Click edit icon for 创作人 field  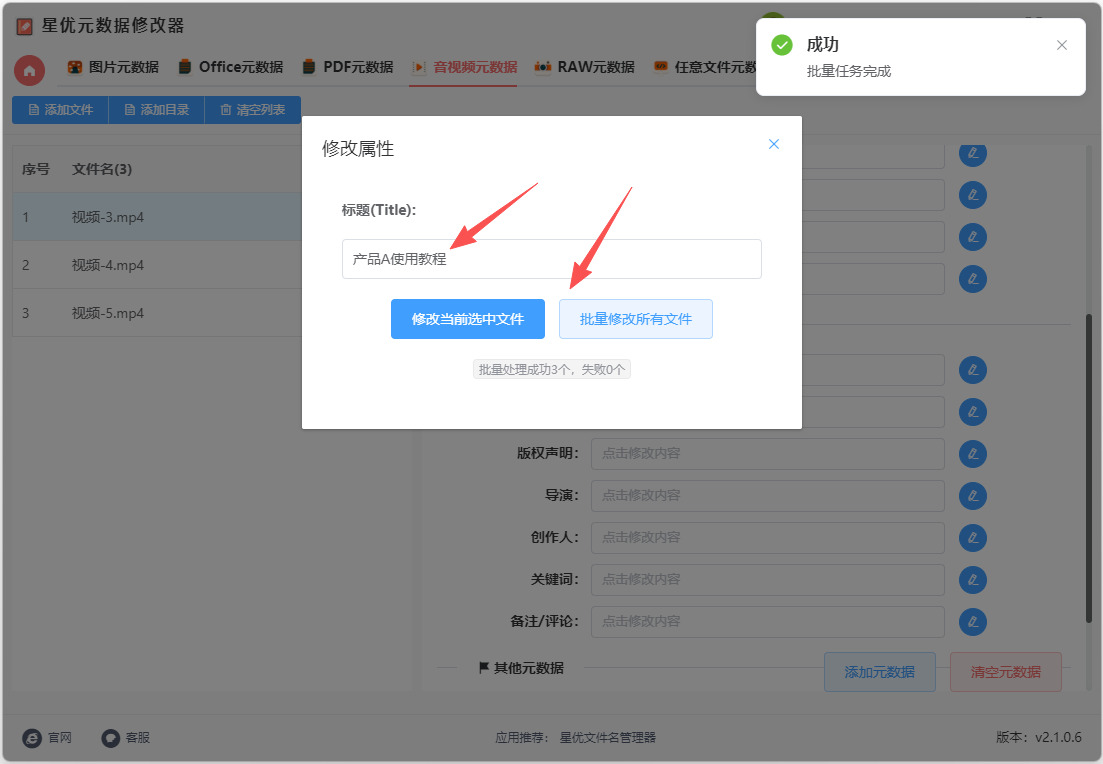point(973,537)
